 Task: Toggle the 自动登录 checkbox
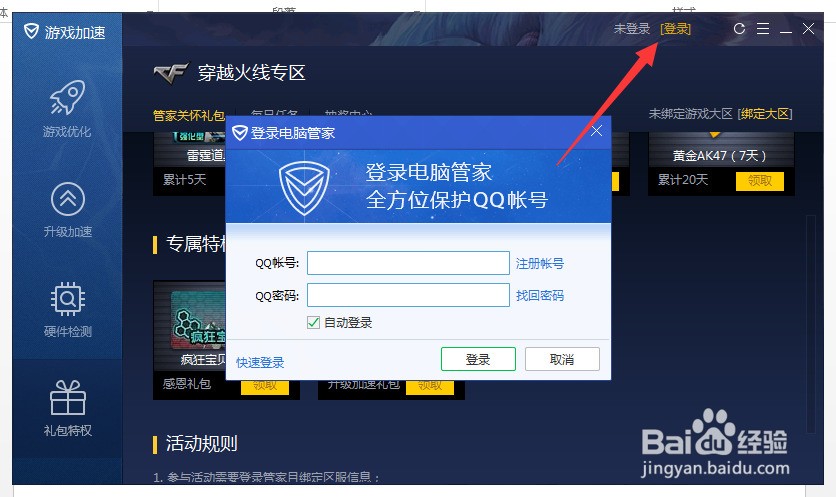click(314, 322)
